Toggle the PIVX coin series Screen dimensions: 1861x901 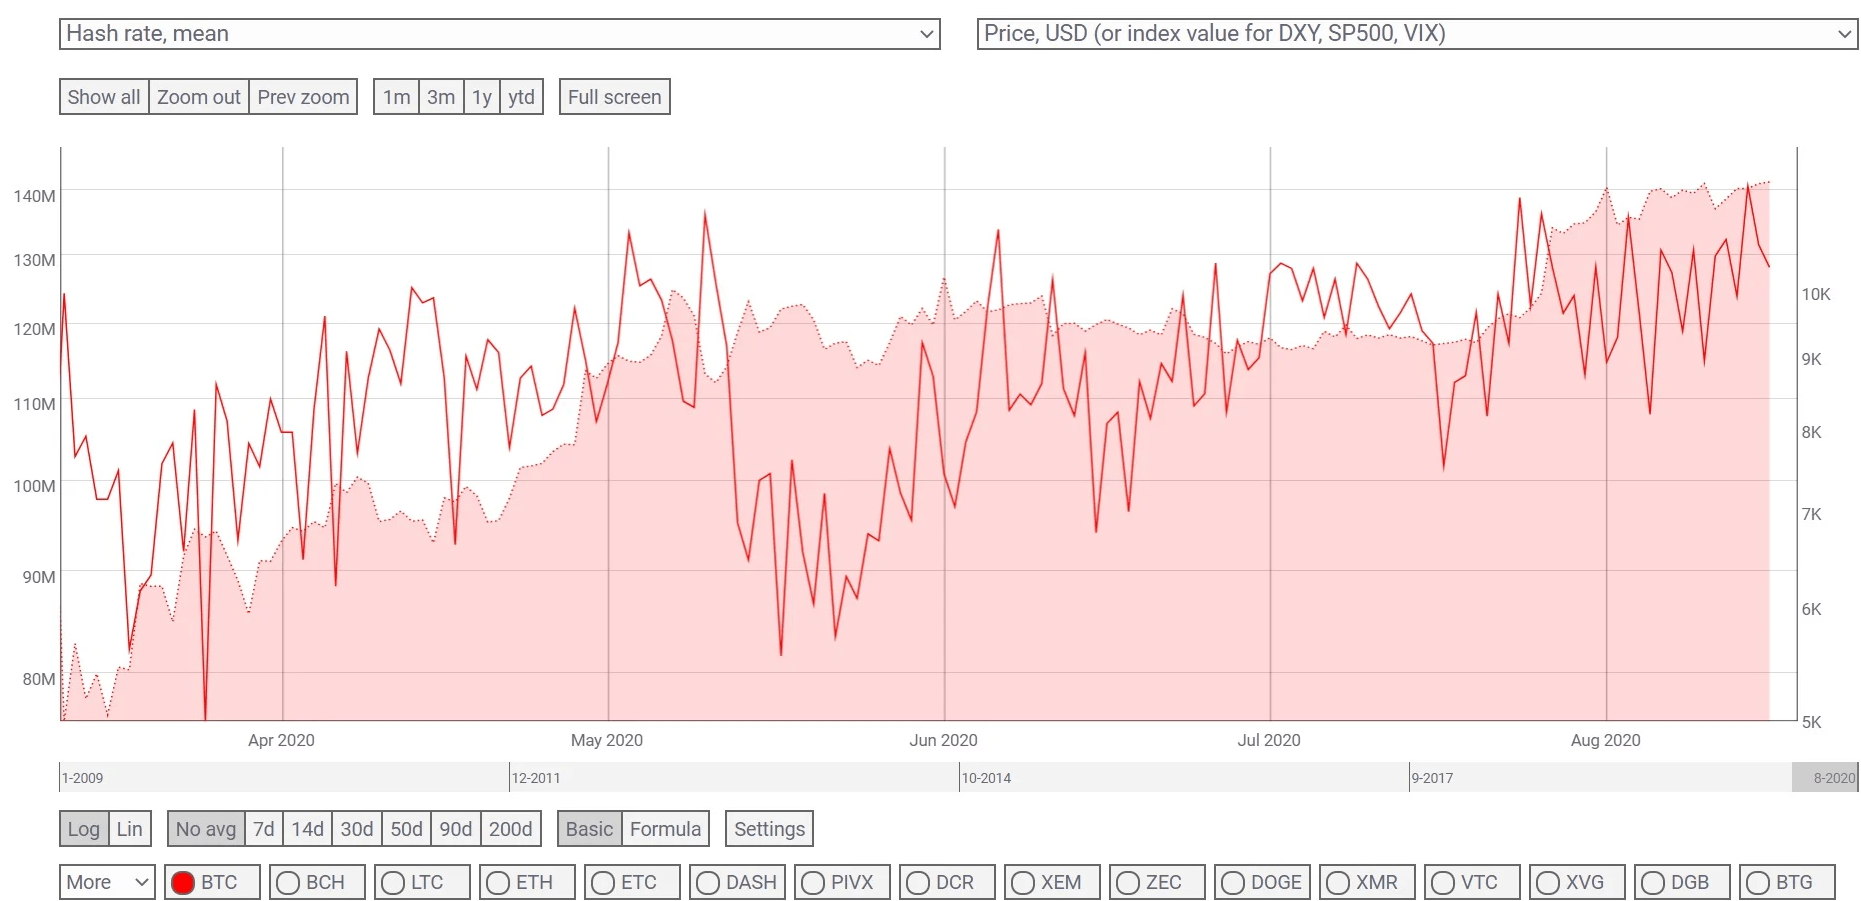coord(843,882)
